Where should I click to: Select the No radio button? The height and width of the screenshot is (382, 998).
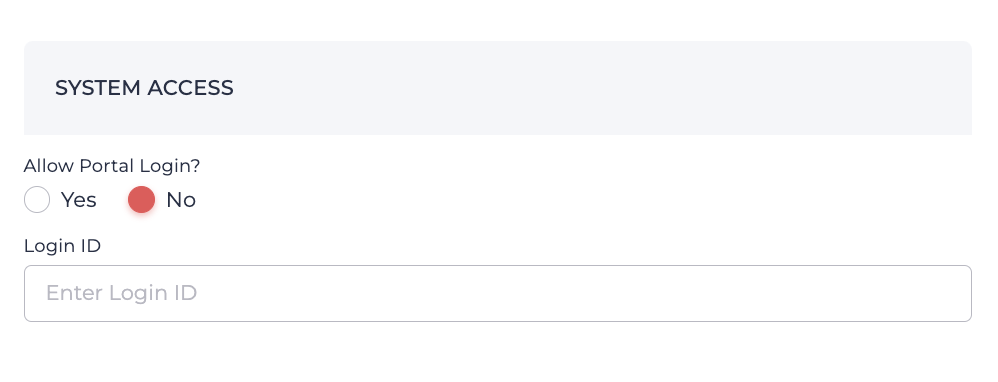click(141, 199)
